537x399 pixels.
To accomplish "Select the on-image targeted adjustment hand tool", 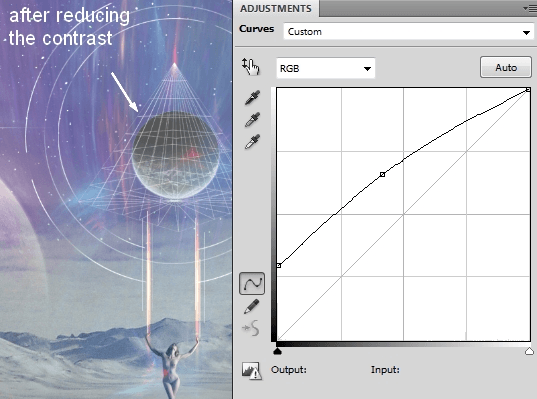I will (x=251, y=66).
